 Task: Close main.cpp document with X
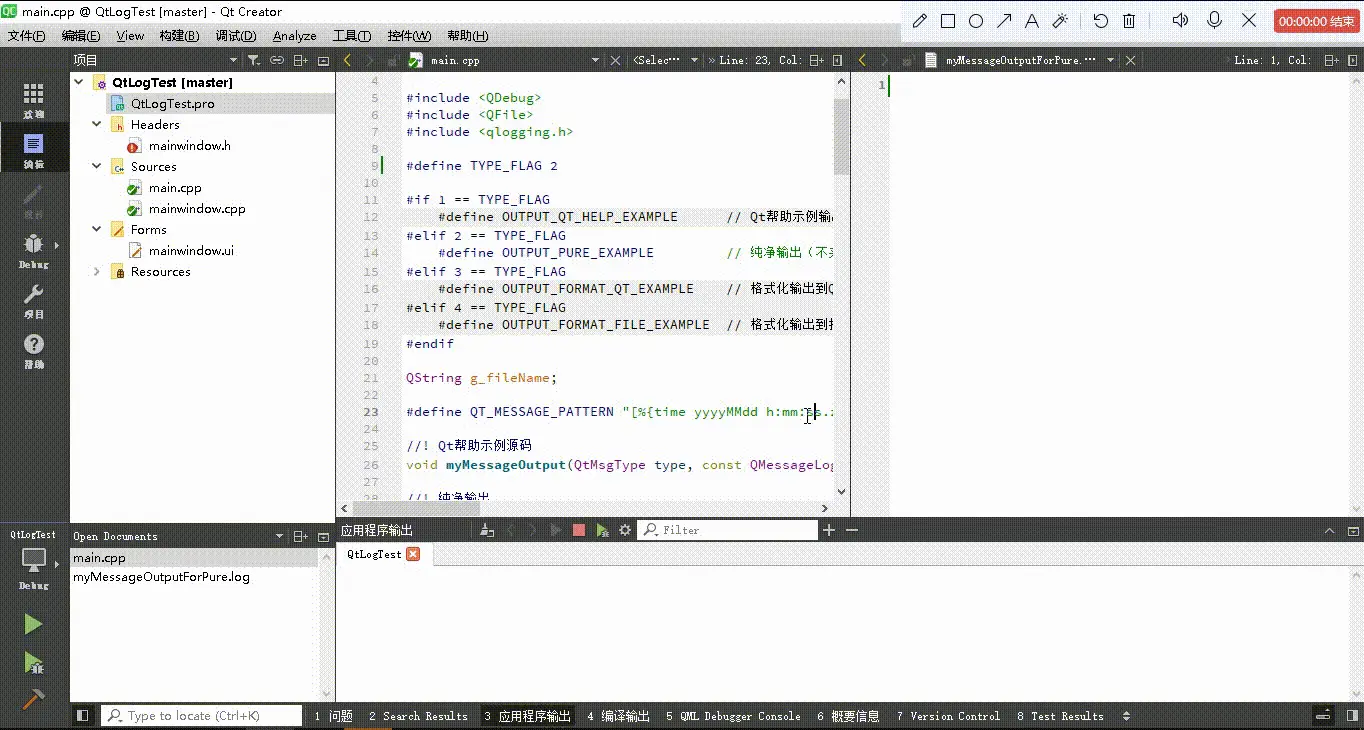pos(615,60)
